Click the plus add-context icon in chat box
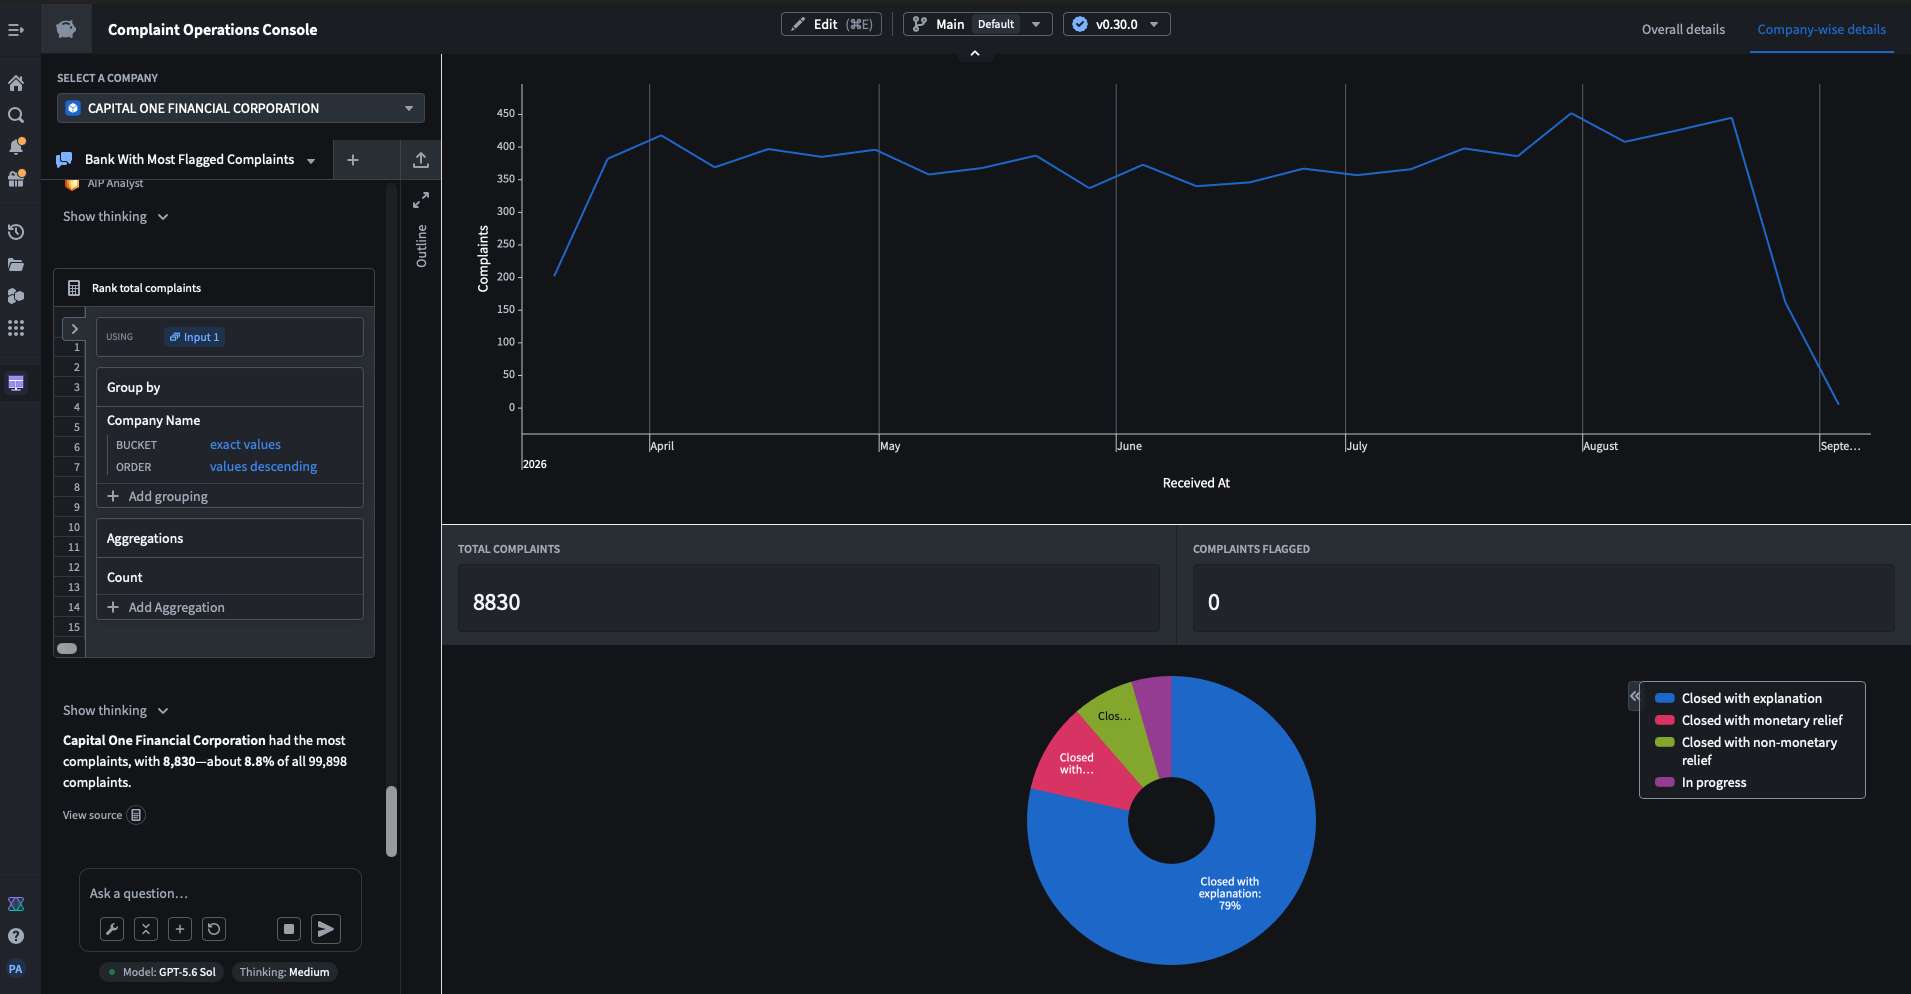Image resolution: width=1911 pixels, height=994 pixels. (x=180, y=929)
